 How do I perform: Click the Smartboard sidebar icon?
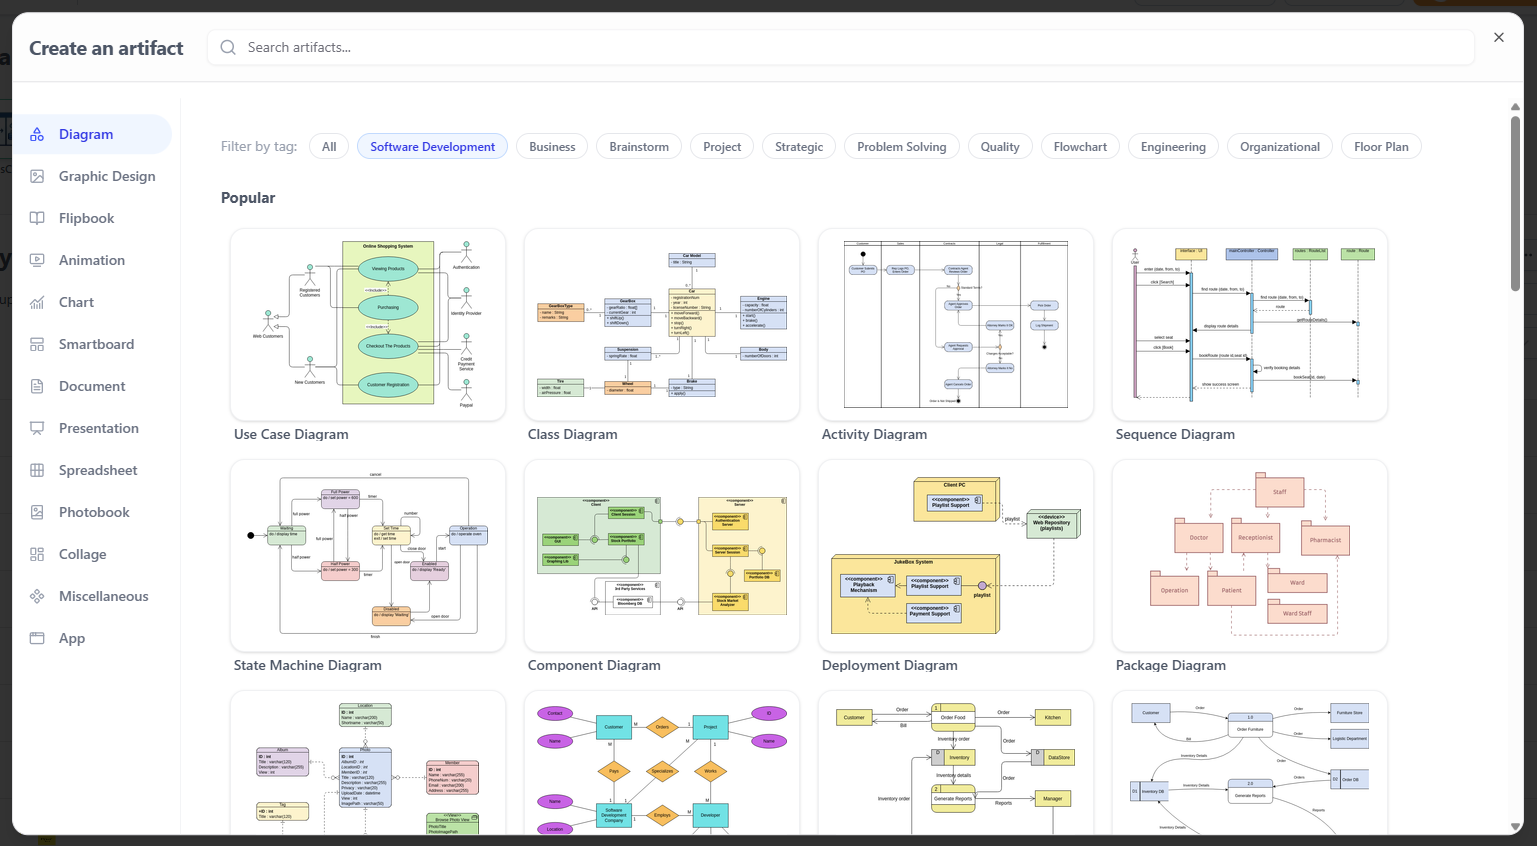37,344
